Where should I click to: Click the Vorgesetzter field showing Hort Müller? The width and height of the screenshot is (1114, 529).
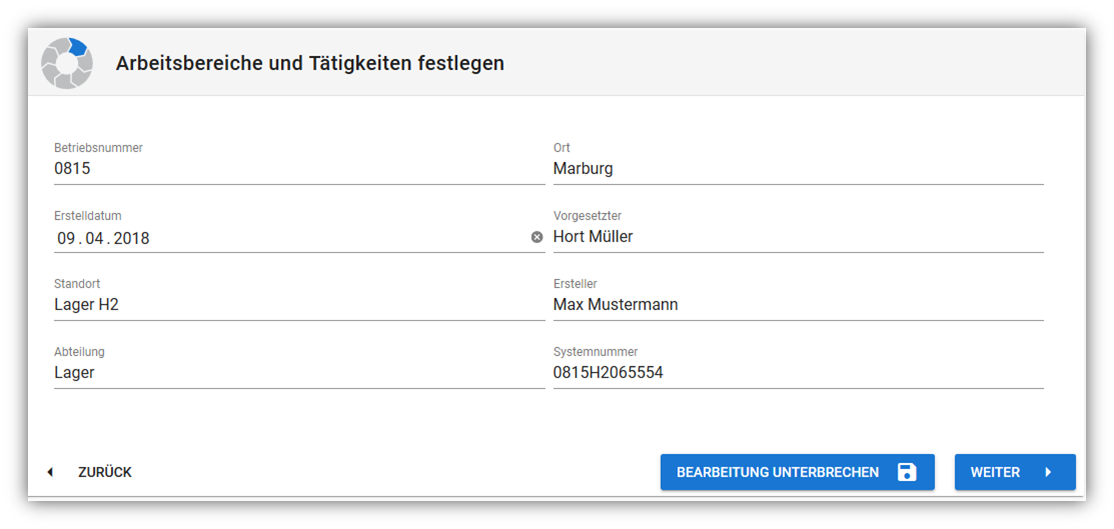[x=797, y=237]
